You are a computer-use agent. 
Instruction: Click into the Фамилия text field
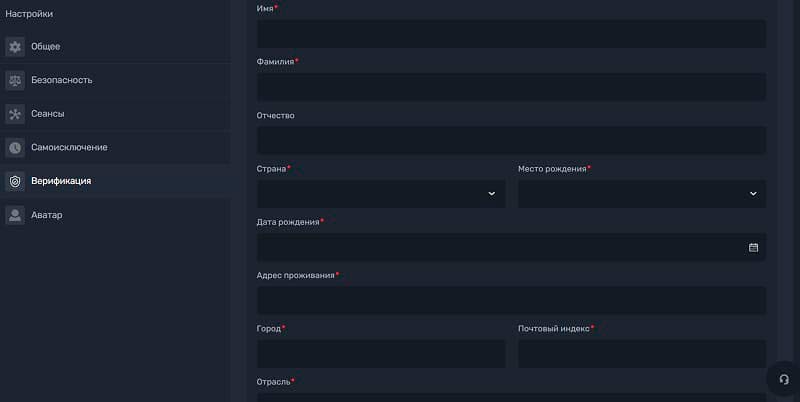click(x=511, y=87)
